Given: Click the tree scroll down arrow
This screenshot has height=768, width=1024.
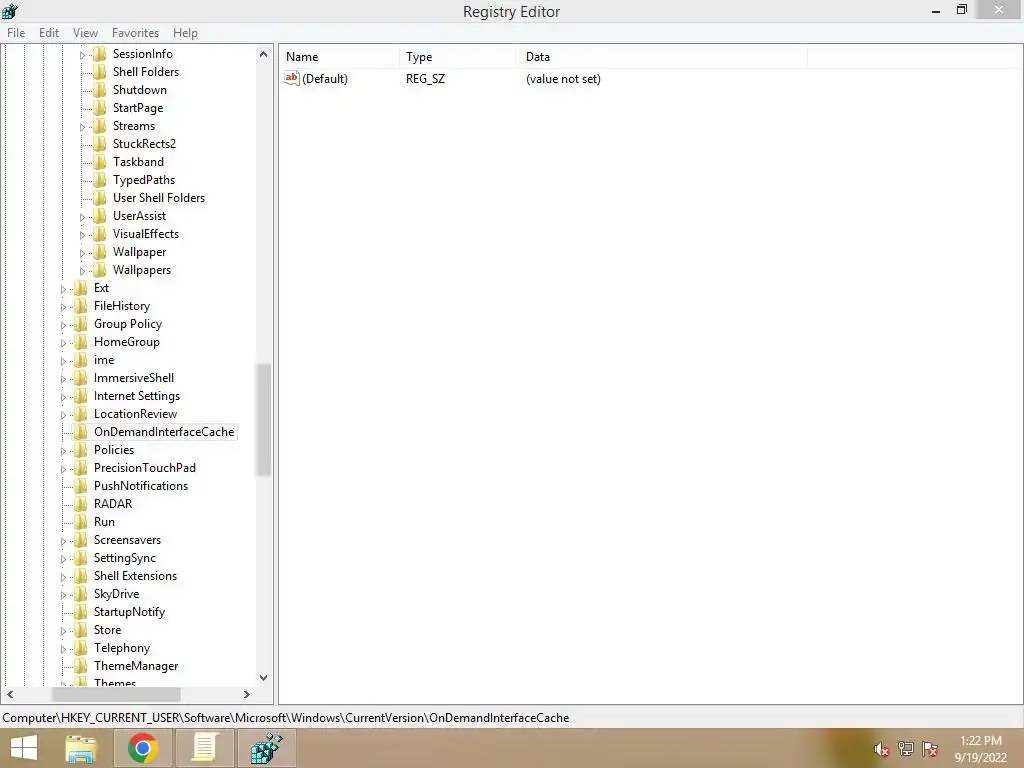Looking at the screenshot, I should click(x=263, y=678).
